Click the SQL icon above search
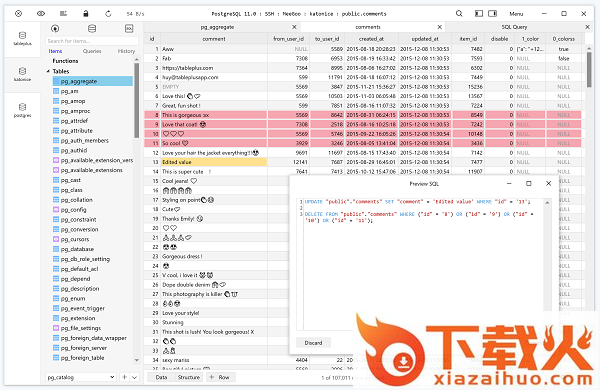600x390 pixels. pos(129,29)
